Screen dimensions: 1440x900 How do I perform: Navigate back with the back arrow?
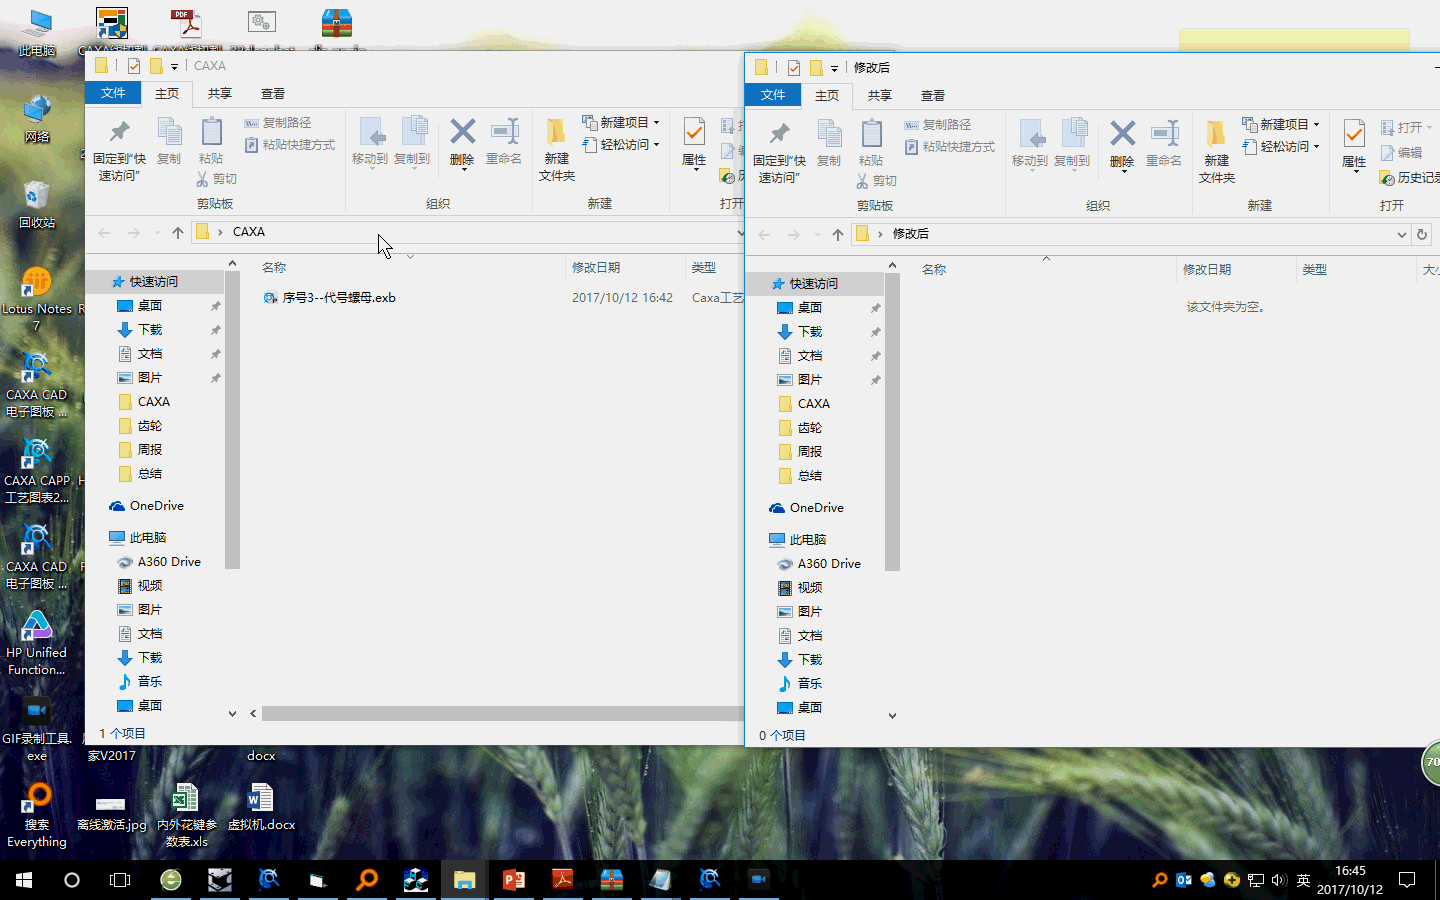pyautogui.click(x=104, y=232)
